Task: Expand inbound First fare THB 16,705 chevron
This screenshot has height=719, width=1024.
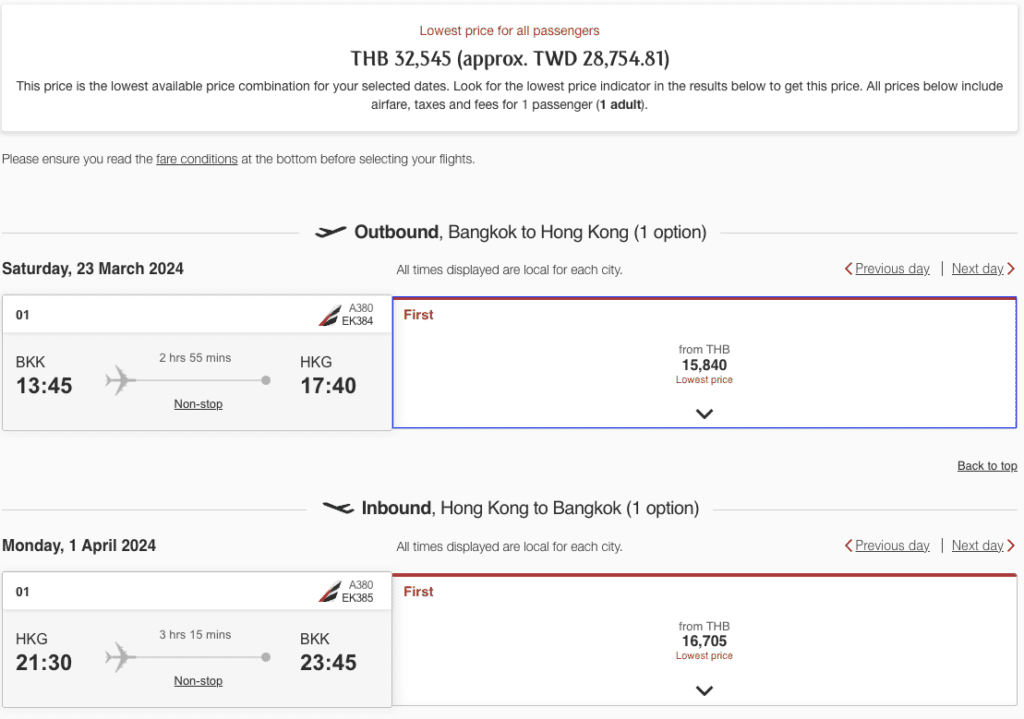Action: (x=704, y=690)
